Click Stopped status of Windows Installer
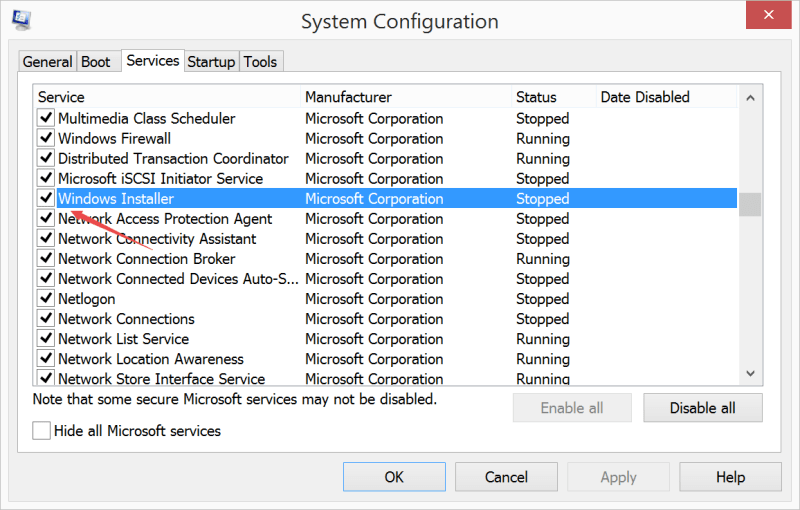The height and width of the screenshot is (510, 800). [542, 199]
